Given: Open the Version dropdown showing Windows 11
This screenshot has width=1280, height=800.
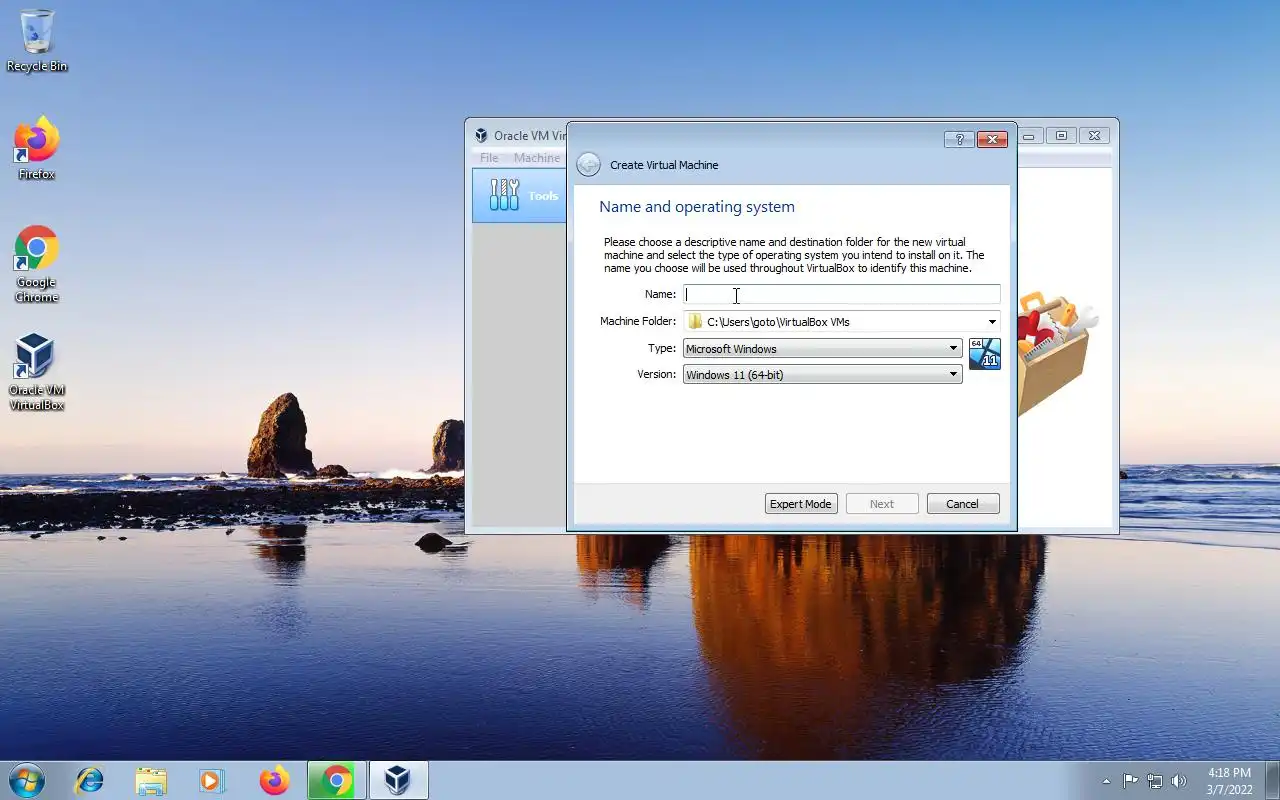Looking at the screenshot, I should coord(823,374).
